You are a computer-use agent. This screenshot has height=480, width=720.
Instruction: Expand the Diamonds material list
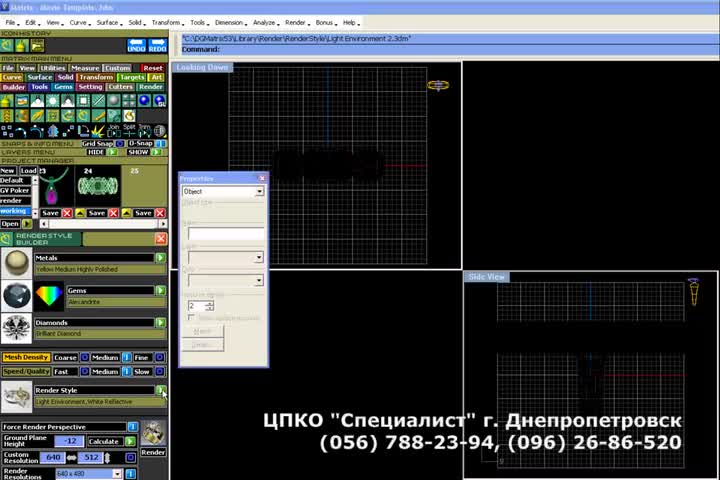(160, 322)
